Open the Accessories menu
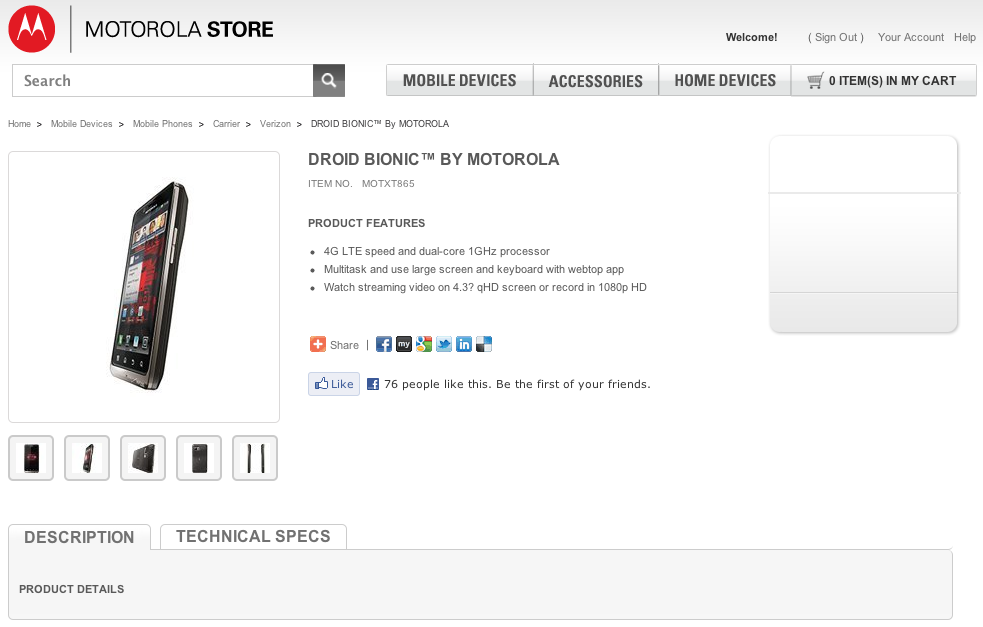983x627 pixels. pyautogui.click(x=595, y=81)
